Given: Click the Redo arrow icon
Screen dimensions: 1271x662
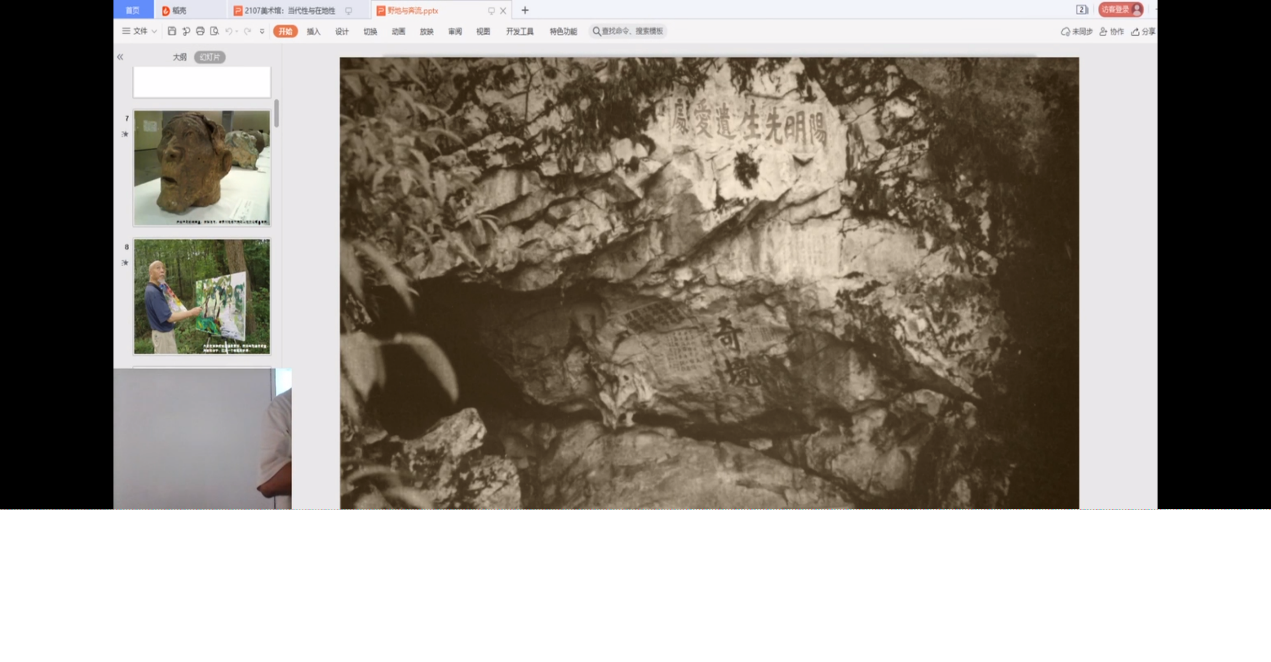Looking at the screenshot, I should [x=247, y=32].
